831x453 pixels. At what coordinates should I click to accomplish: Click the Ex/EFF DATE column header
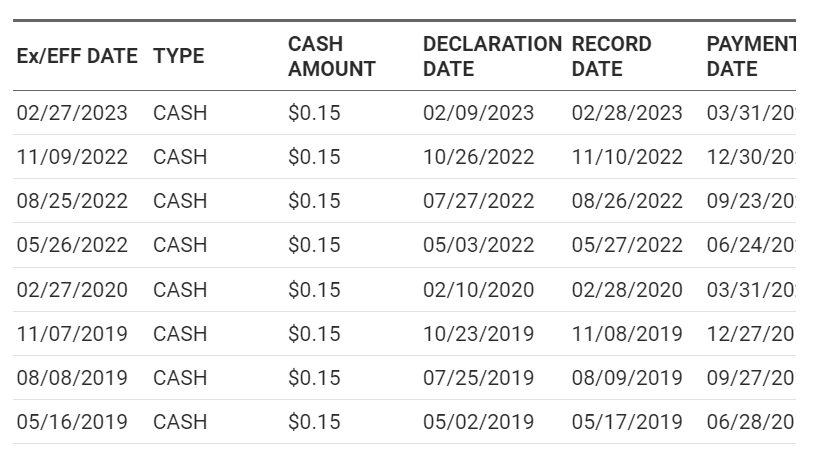(x=77, y=57)
